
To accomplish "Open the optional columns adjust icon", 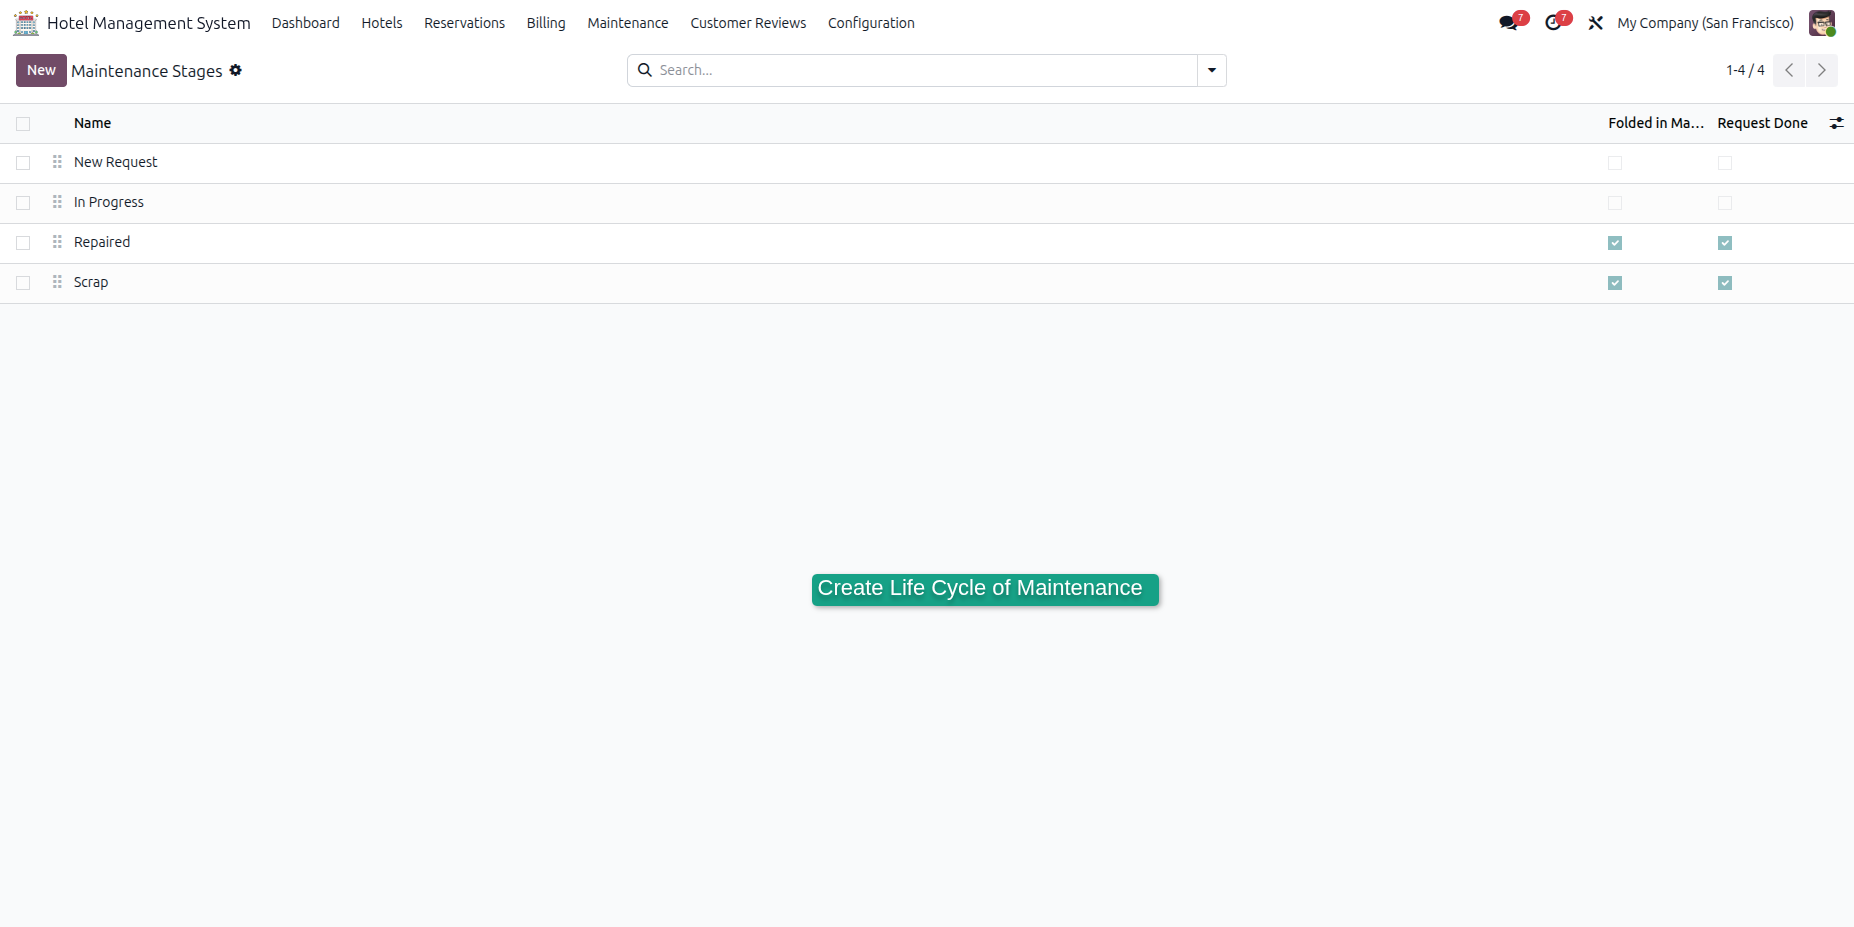I will pyautogui.click(x=1836, y=123).
